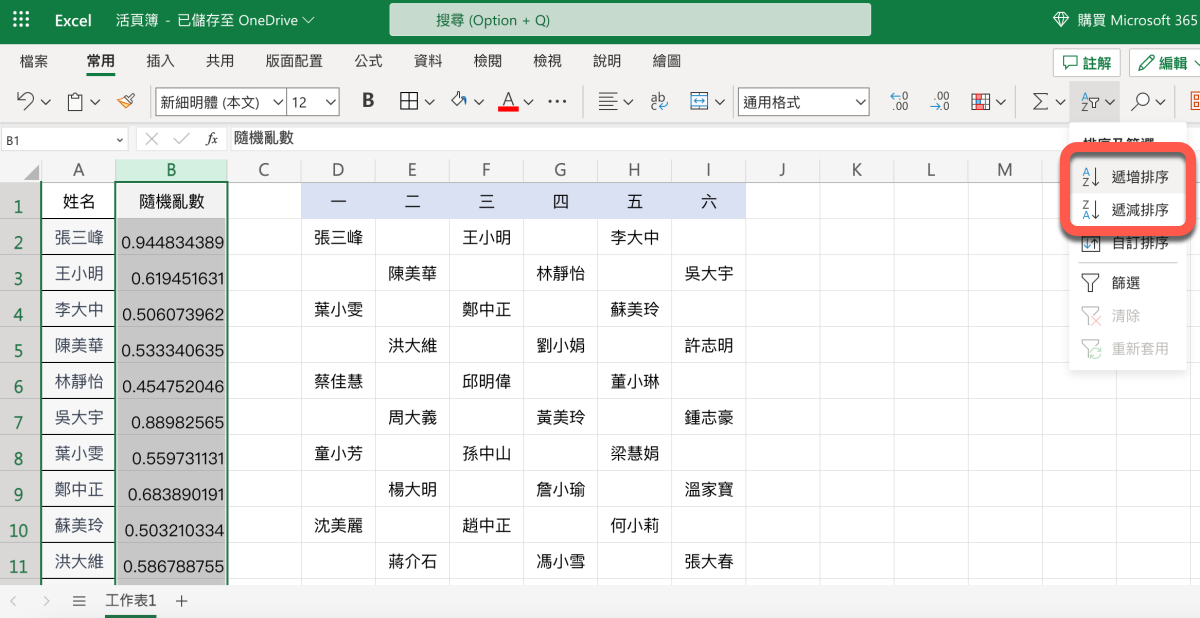Add a new sheet with plus icon

[181, 601]
